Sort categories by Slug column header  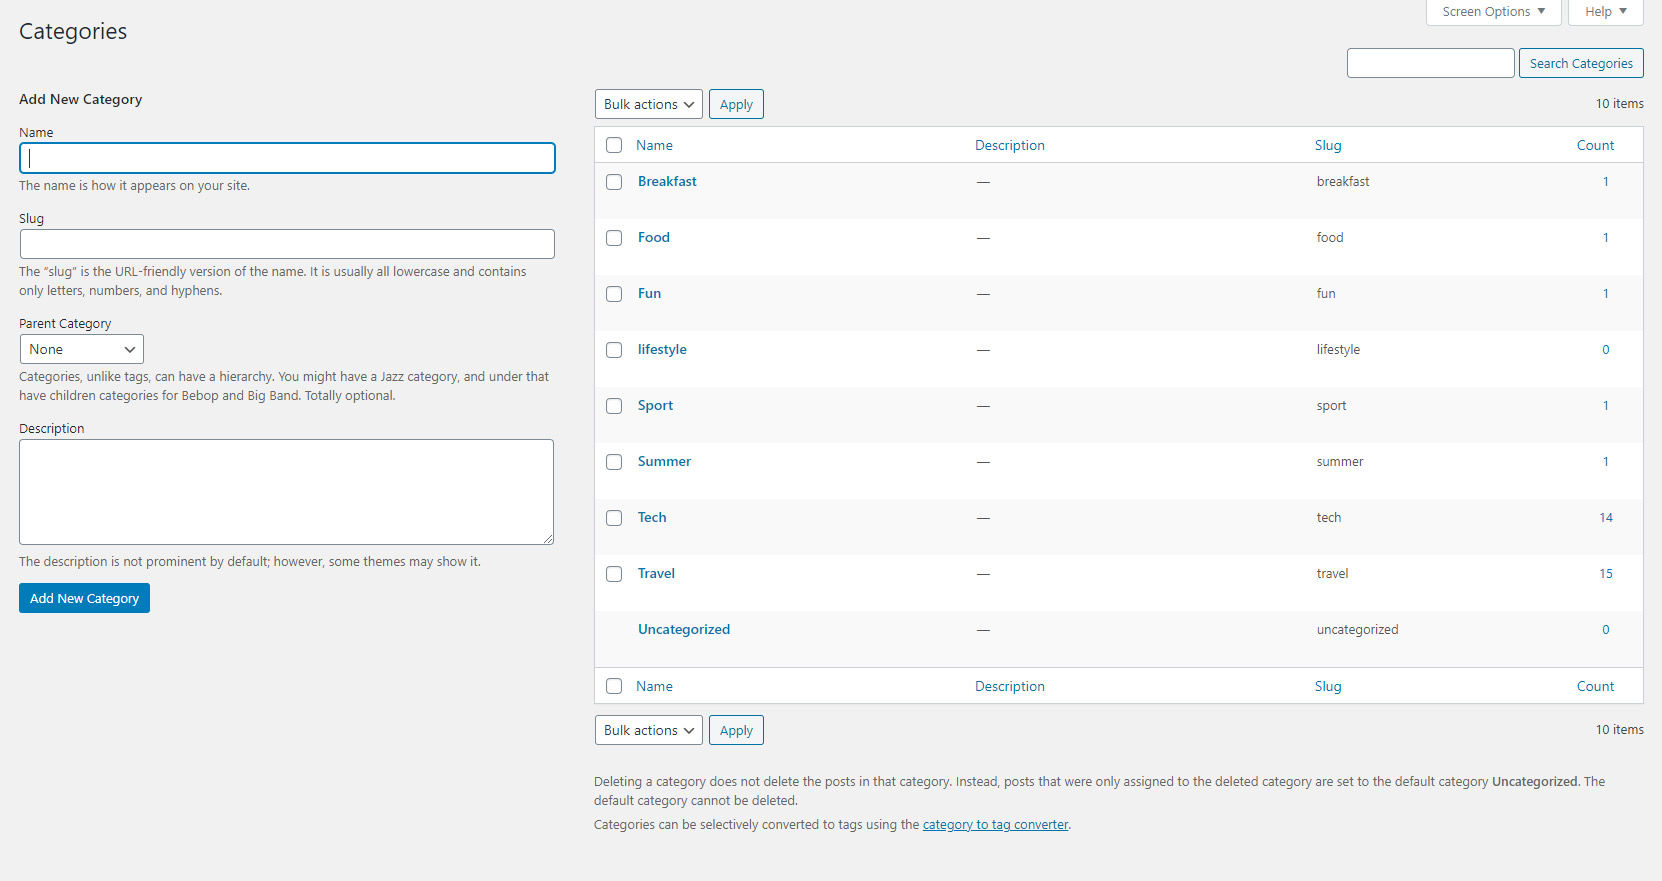point(1328,145)
